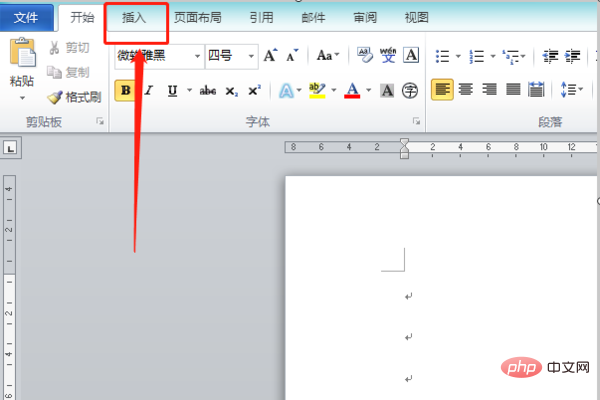The width and height of the screenshot is (600, 400).
Task: Click the Grow Font icon
Action: click(x=270, y=56)
